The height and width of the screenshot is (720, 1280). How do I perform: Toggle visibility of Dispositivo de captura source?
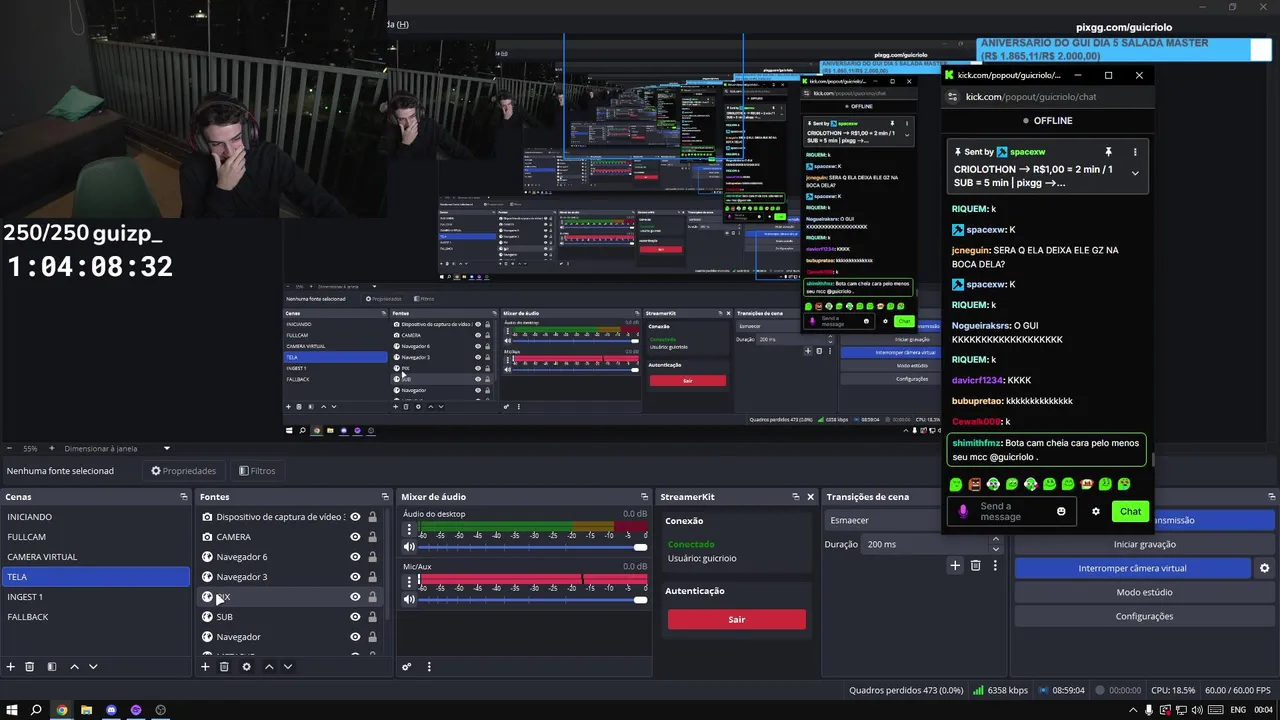click(x=355, y=517)
